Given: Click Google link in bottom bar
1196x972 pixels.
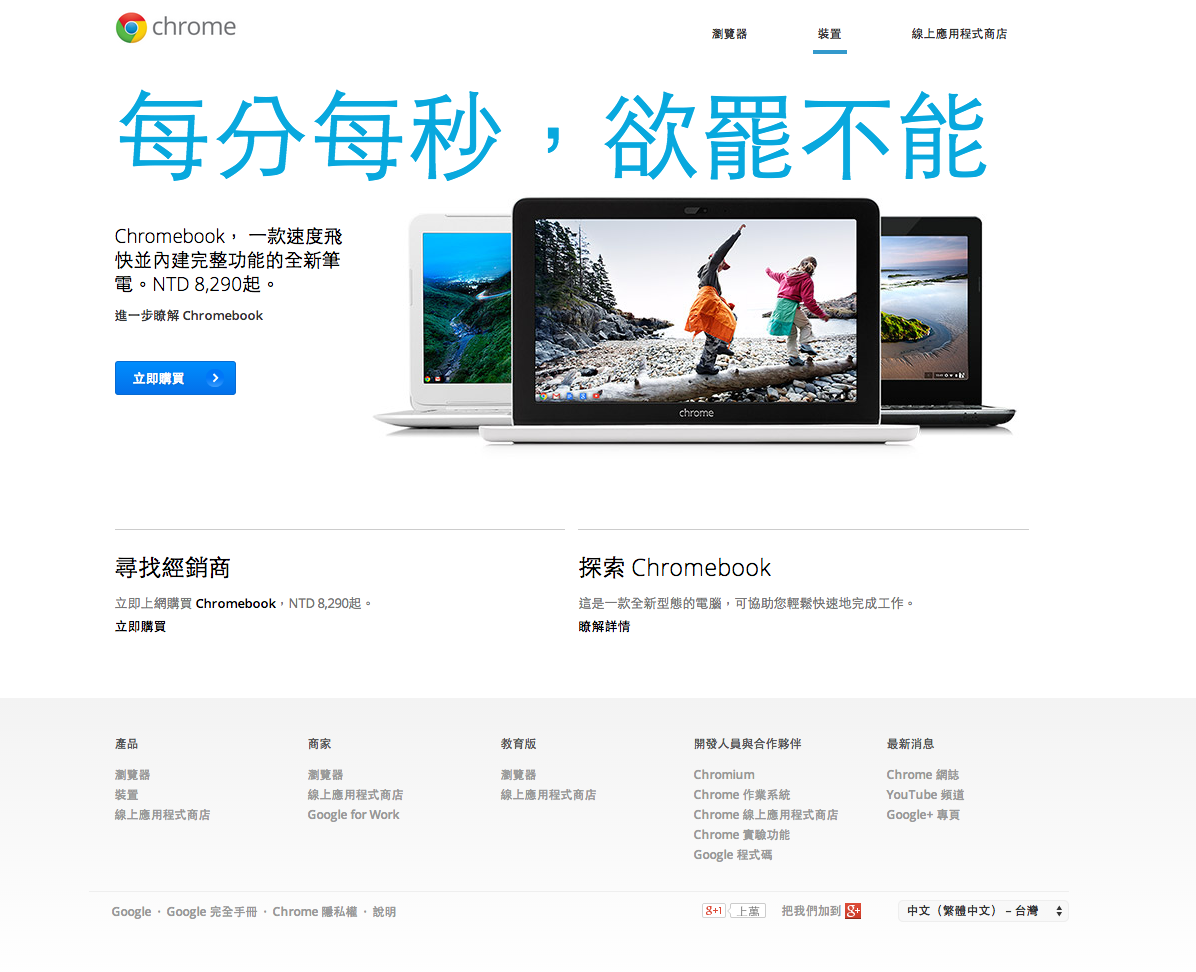Looking at the screenshot, I should click(x=131, y=912).
